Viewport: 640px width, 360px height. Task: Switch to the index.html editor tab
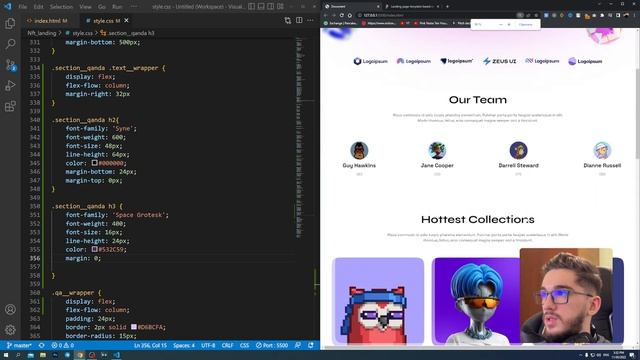click(x=48, y=20)
